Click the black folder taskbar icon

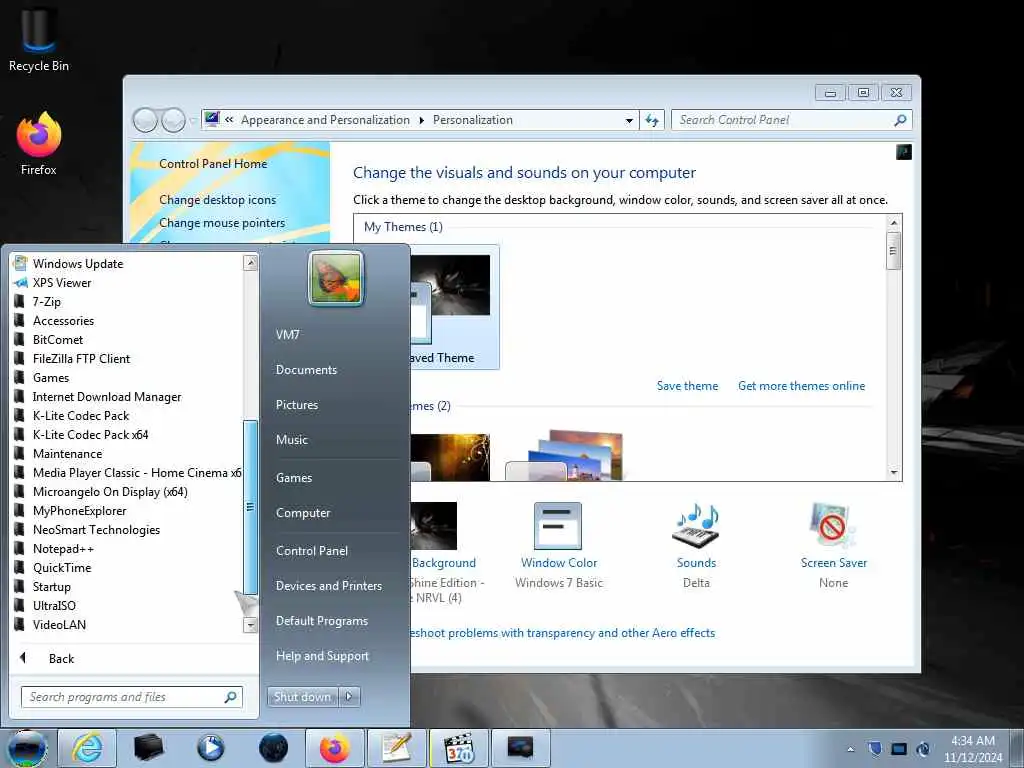[x=148, y=748]
